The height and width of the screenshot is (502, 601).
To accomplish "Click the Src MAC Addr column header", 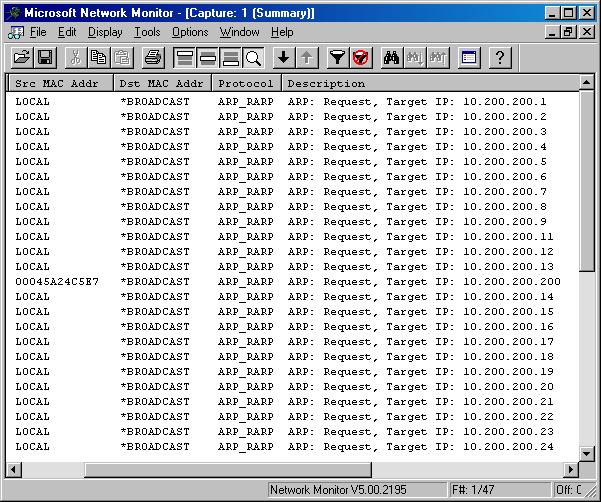I will point(58,84).
